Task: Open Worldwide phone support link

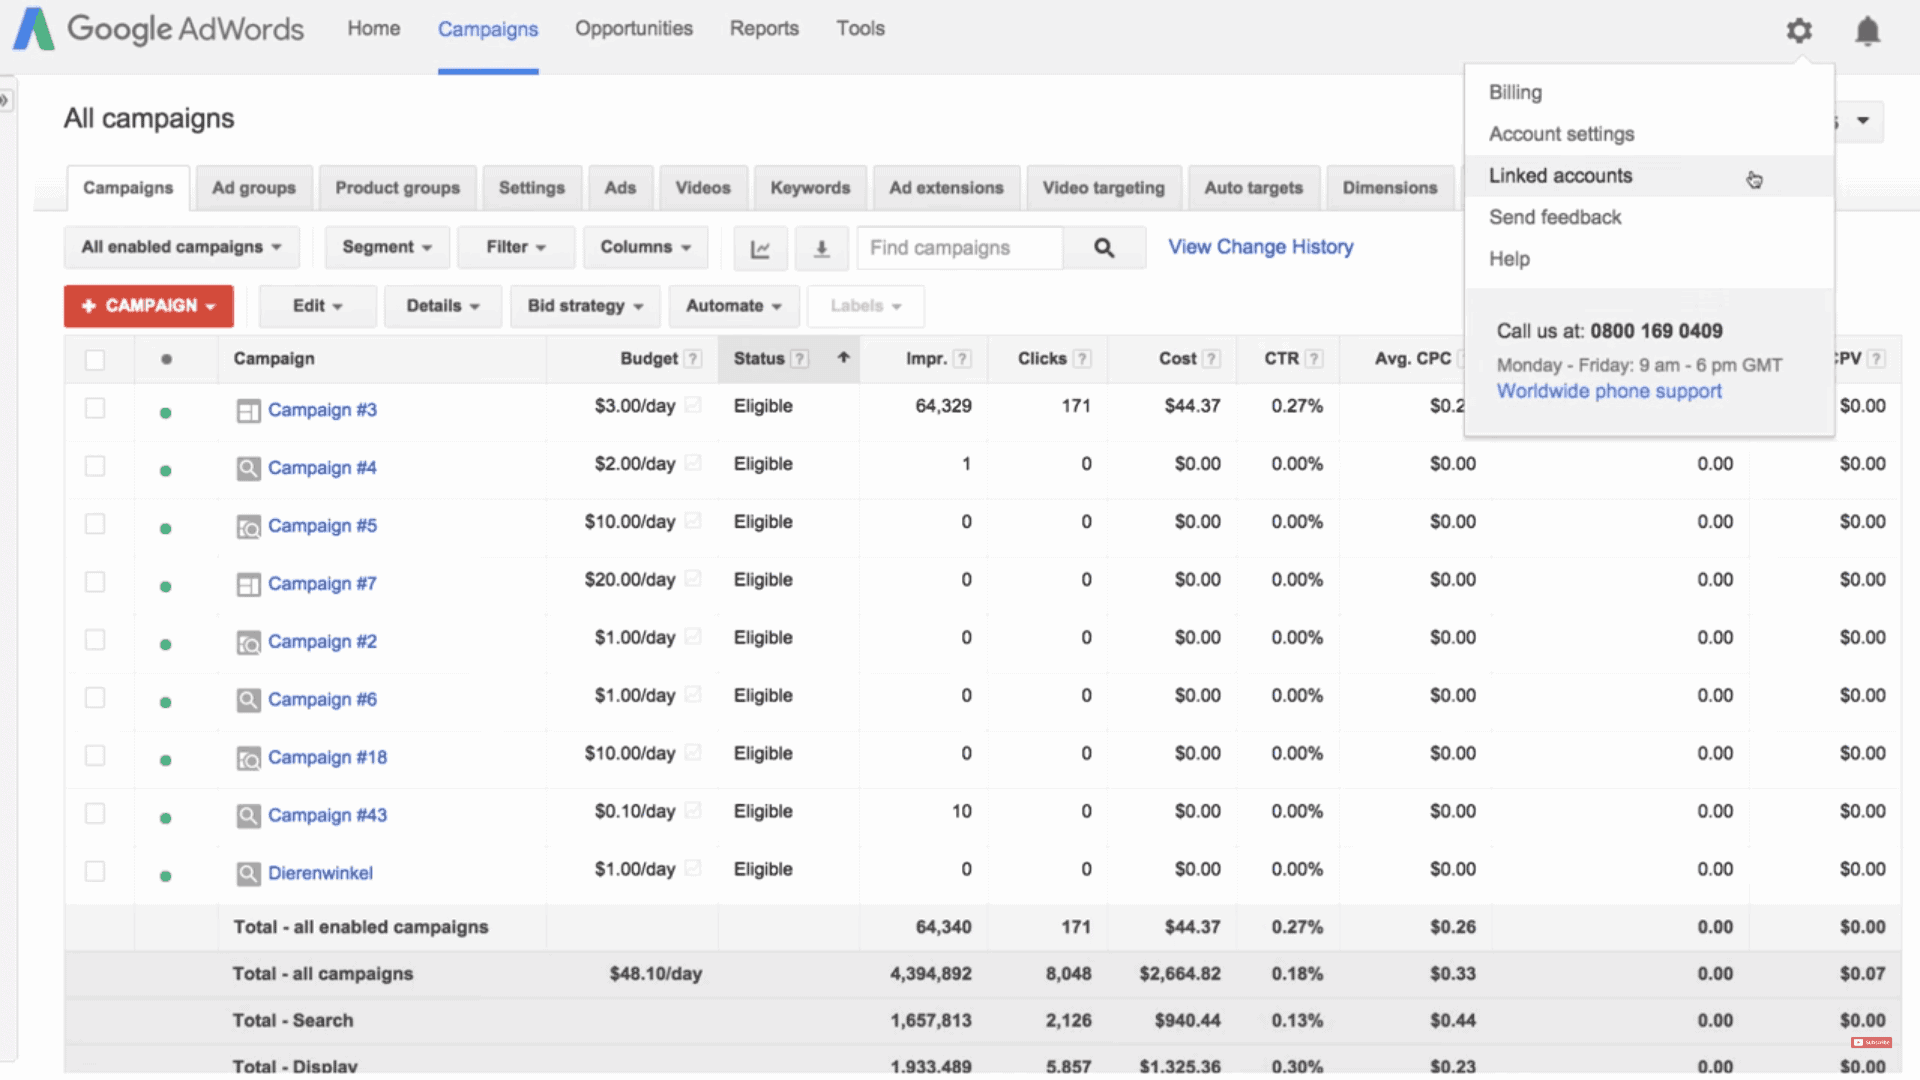Action: pyautogui.click(x=1609, y=391)
